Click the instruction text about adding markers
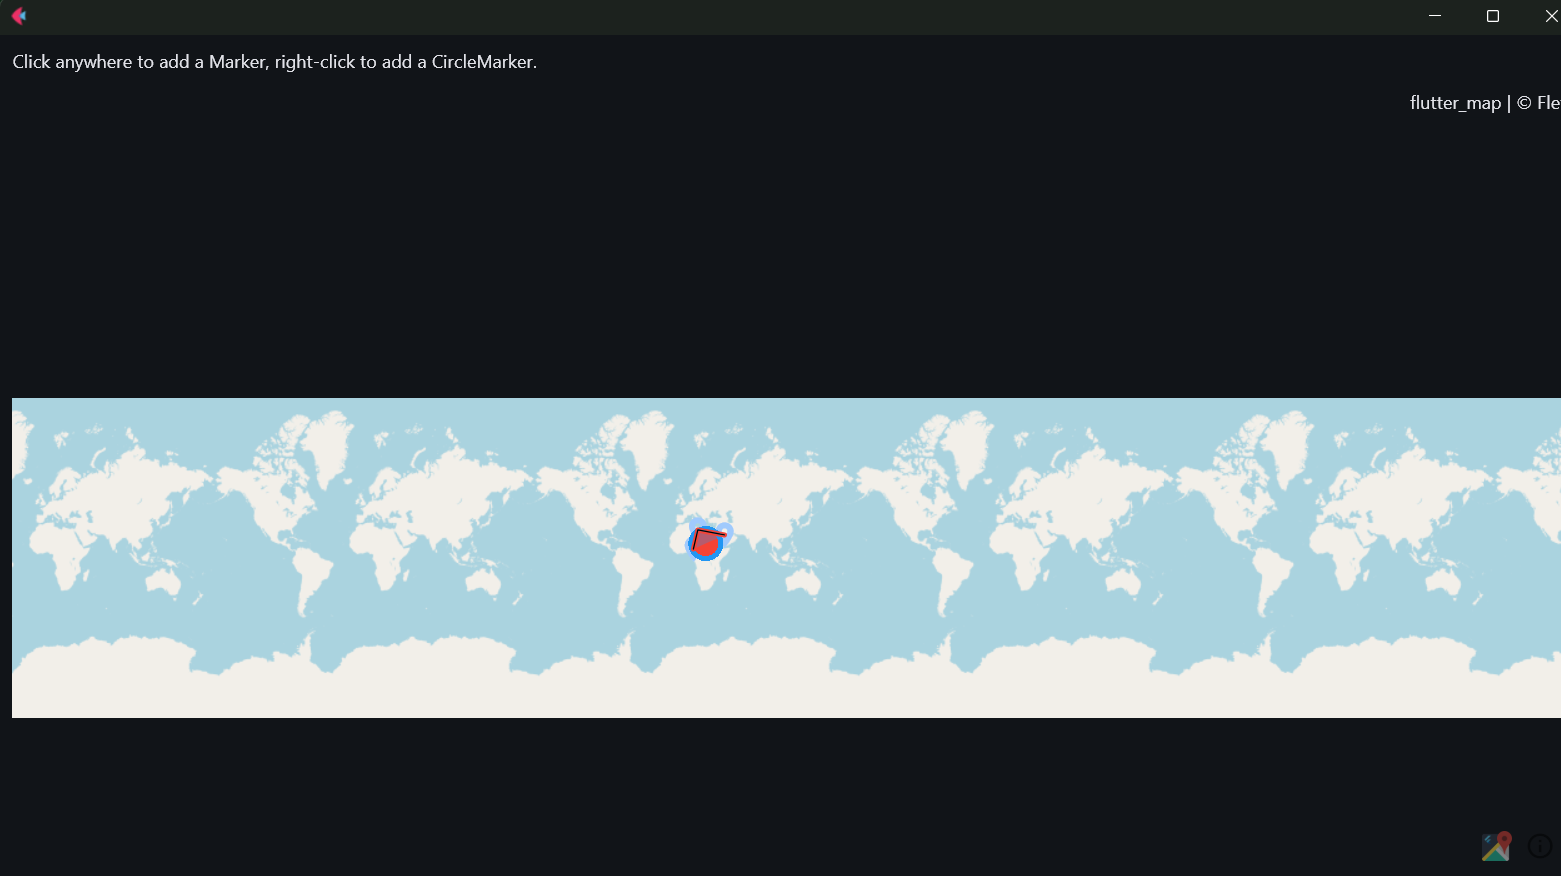1561x876 pixels. tap(274, 61)
